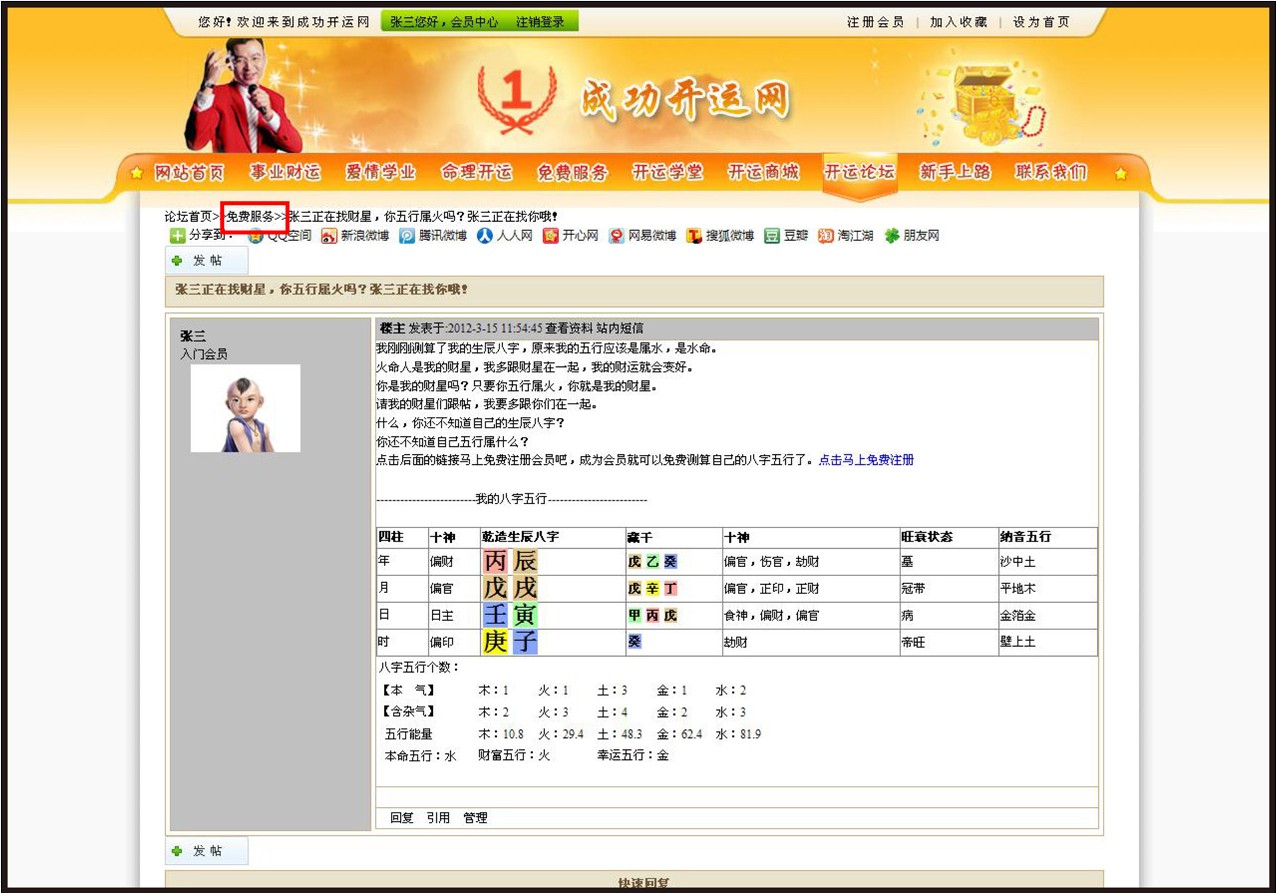Share post to 腾讯微博
The image size is (1276, 893).
[x=433, y=236]
